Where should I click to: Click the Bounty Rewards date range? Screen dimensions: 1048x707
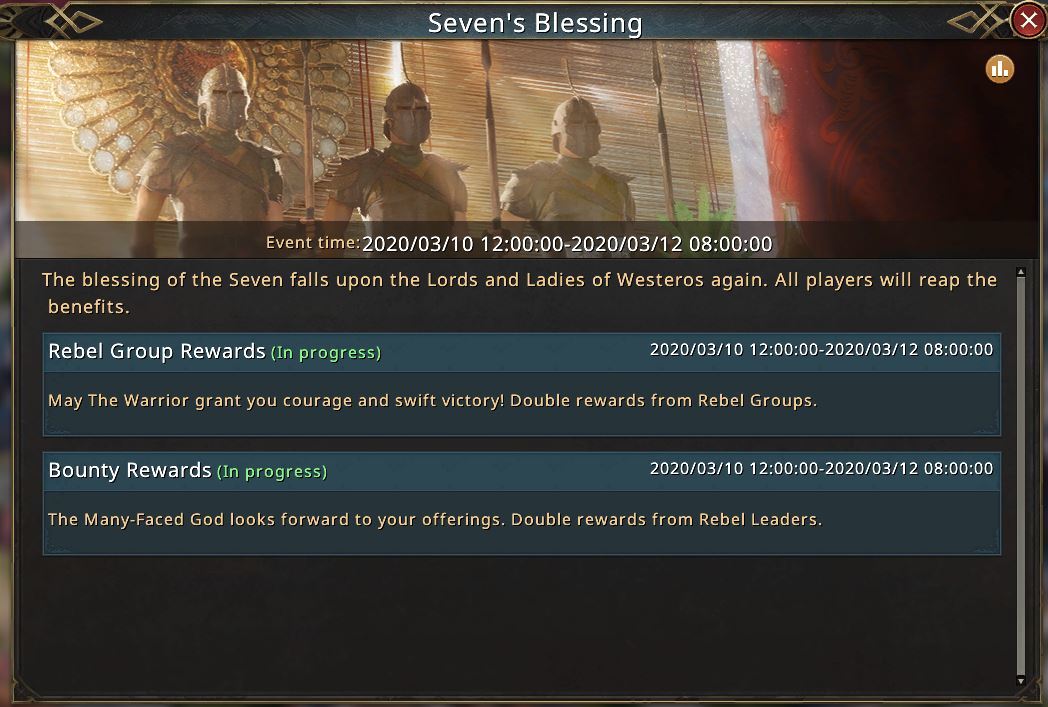coord(821,468)
